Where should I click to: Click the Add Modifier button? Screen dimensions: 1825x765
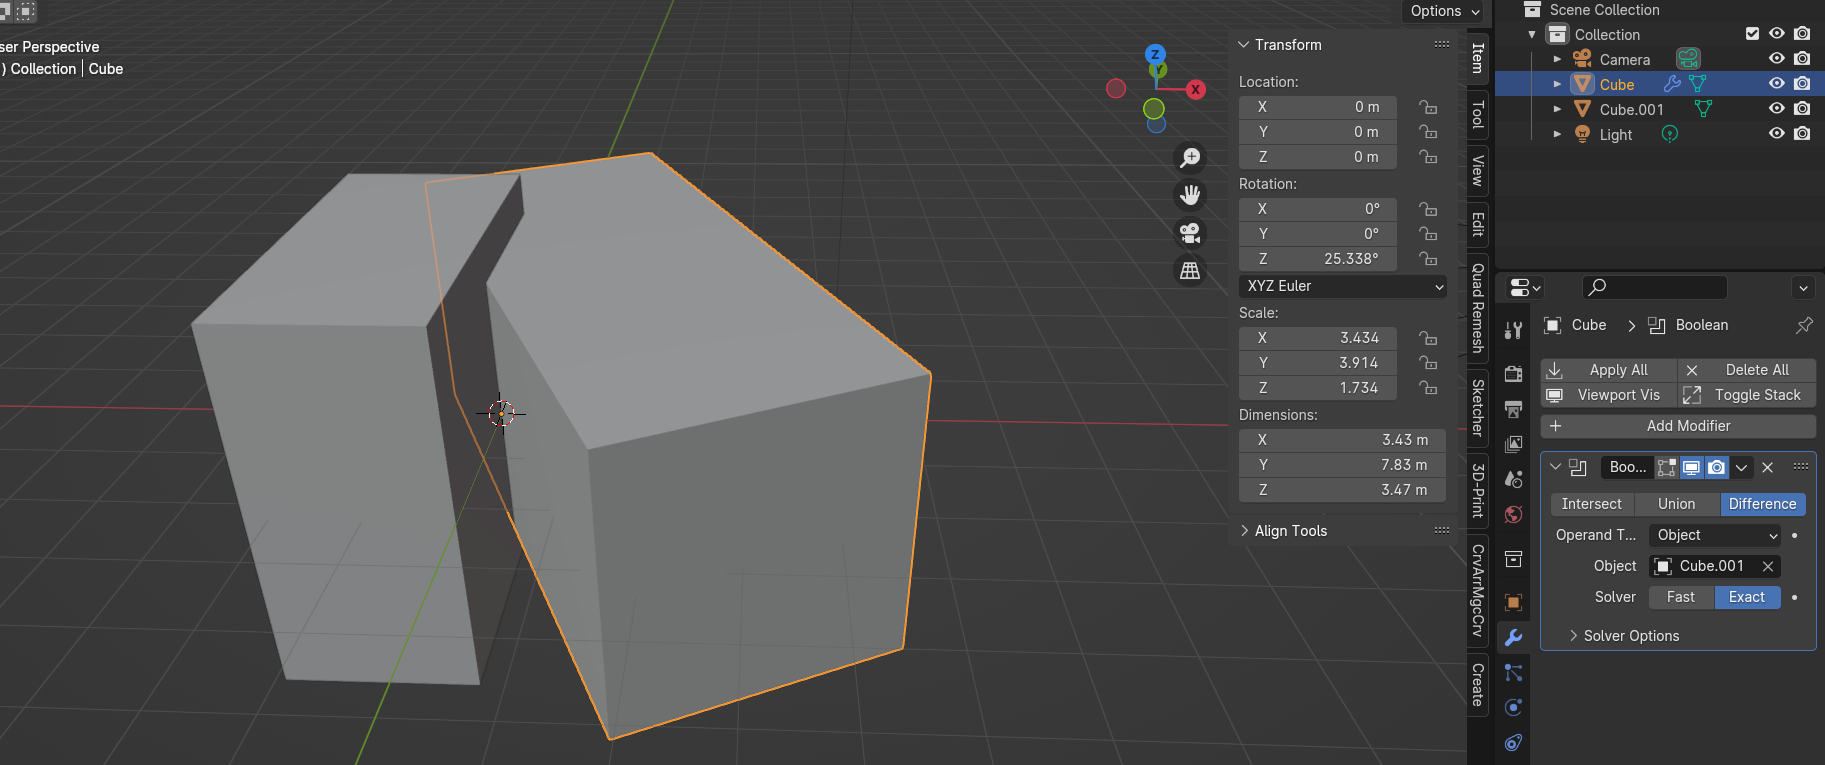point(1678,426)
